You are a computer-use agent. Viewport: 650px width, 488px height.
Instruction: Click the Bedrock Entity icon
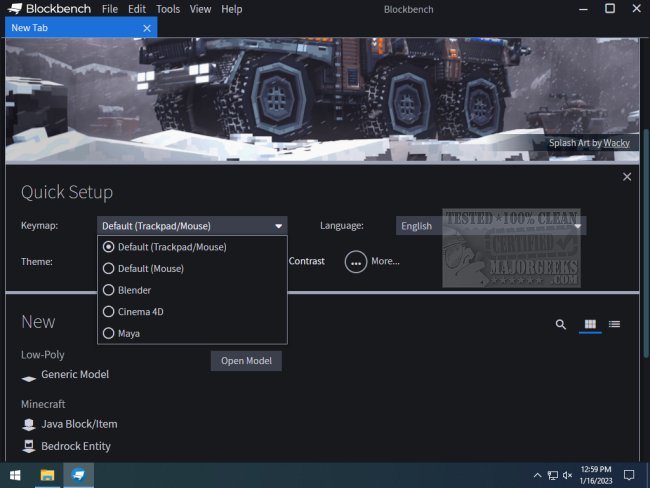(30, 447)
